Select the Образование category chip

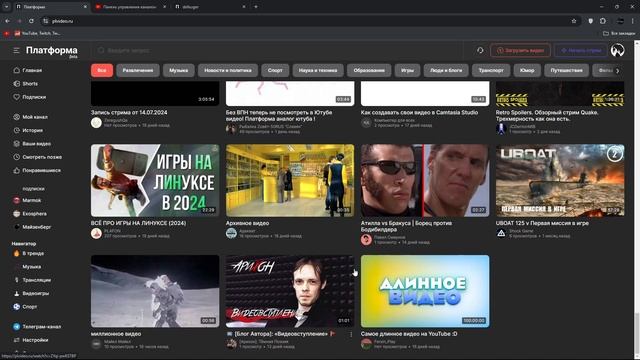point(369,70)
